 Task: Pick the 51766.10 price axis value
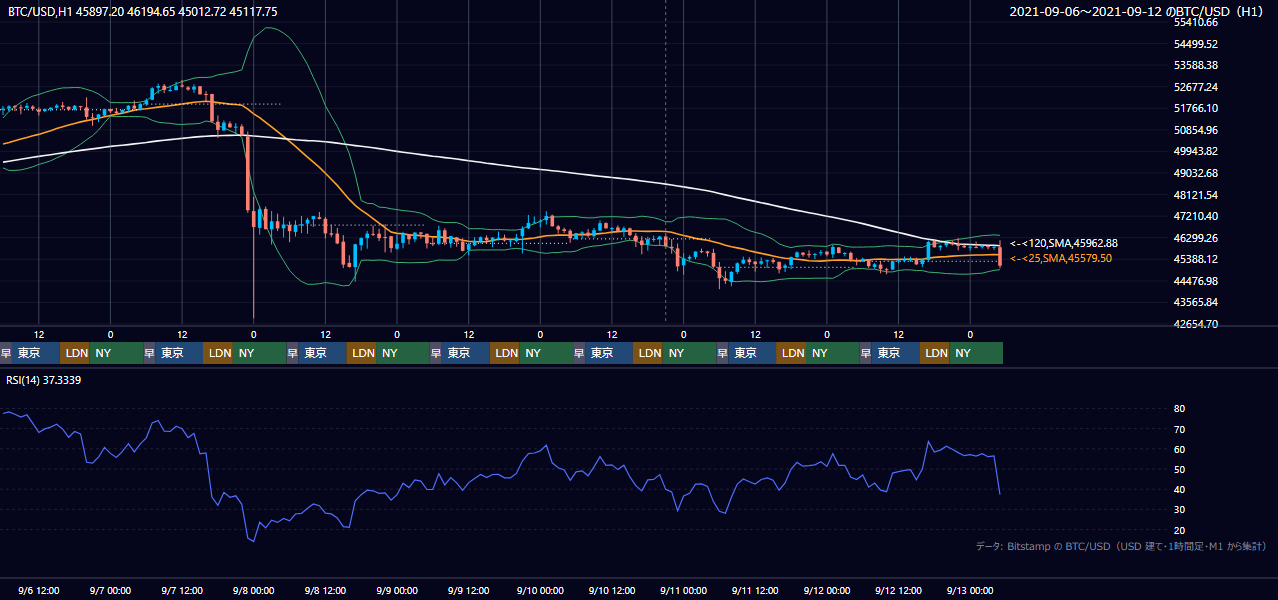tap(1196, 108)
